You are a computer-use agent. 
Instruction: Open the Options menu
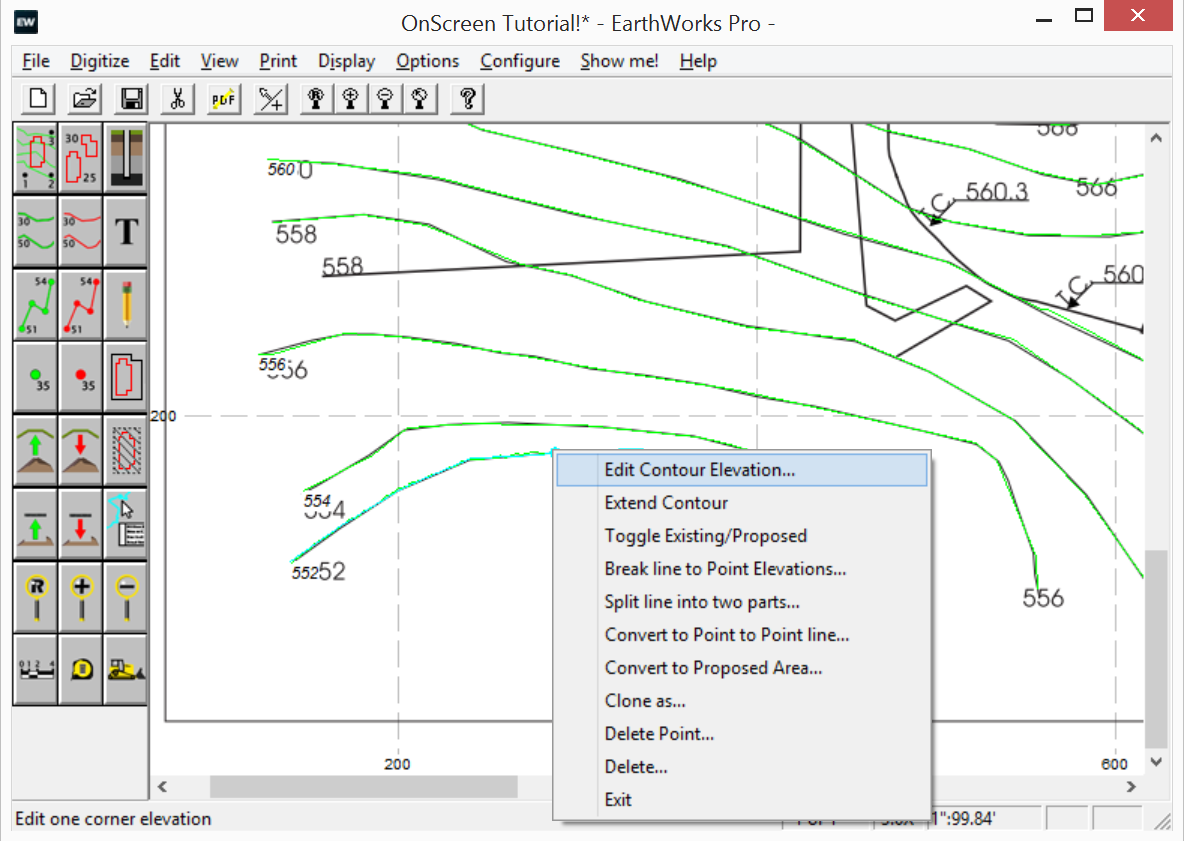427,61
